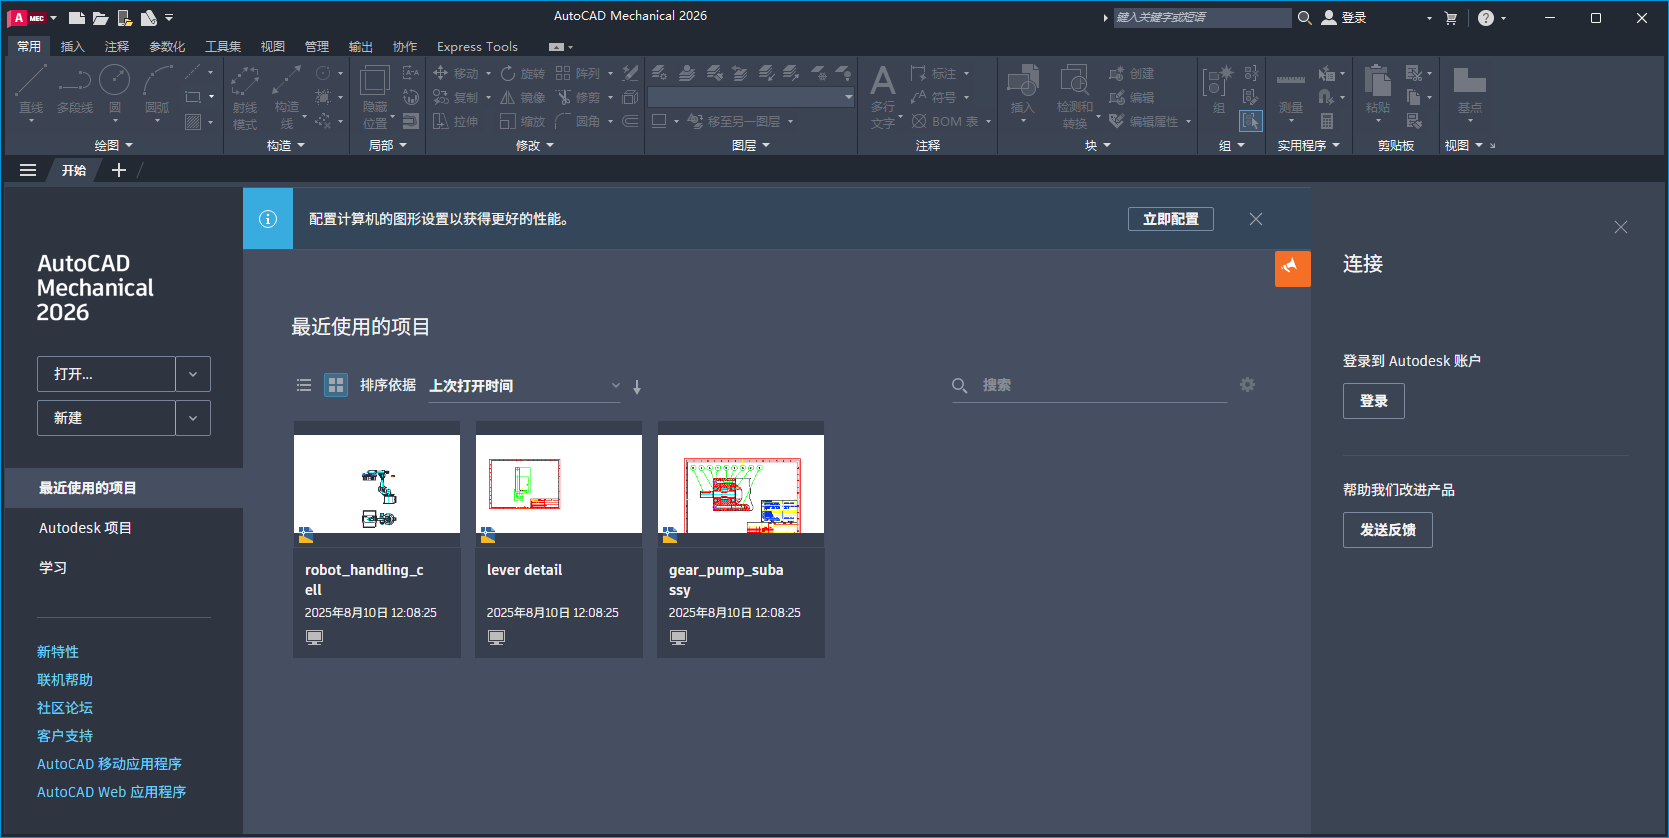The image size is (1669, 838).
Task: Add a new drawing tab with plus icon
Action: [x=119, y=170]
